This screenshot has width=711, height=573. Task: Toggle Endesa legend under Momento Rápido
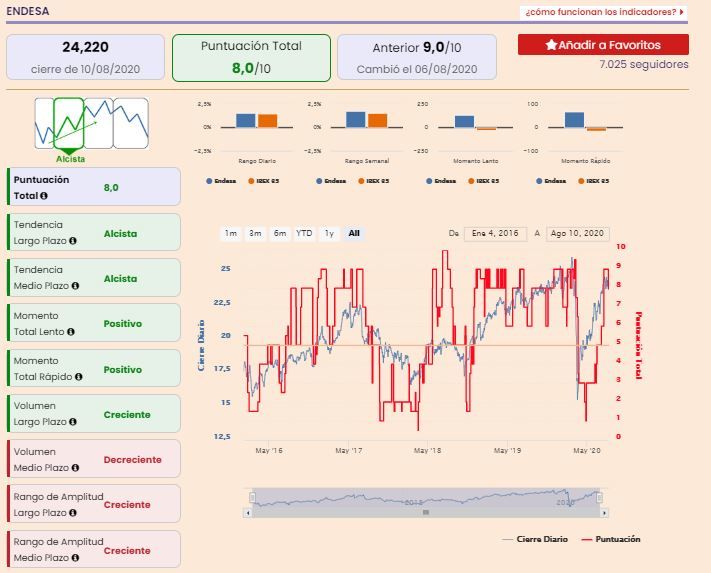pyautogui.click(x=551, y=181)
